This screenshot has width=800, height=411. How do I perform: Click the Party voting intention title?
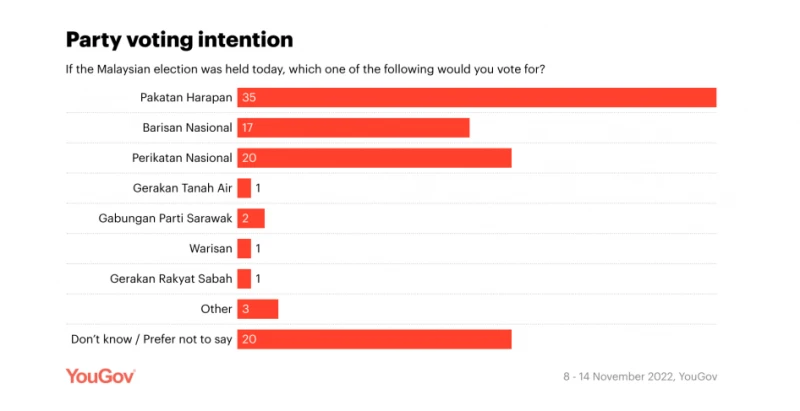(x=180, y=40)
